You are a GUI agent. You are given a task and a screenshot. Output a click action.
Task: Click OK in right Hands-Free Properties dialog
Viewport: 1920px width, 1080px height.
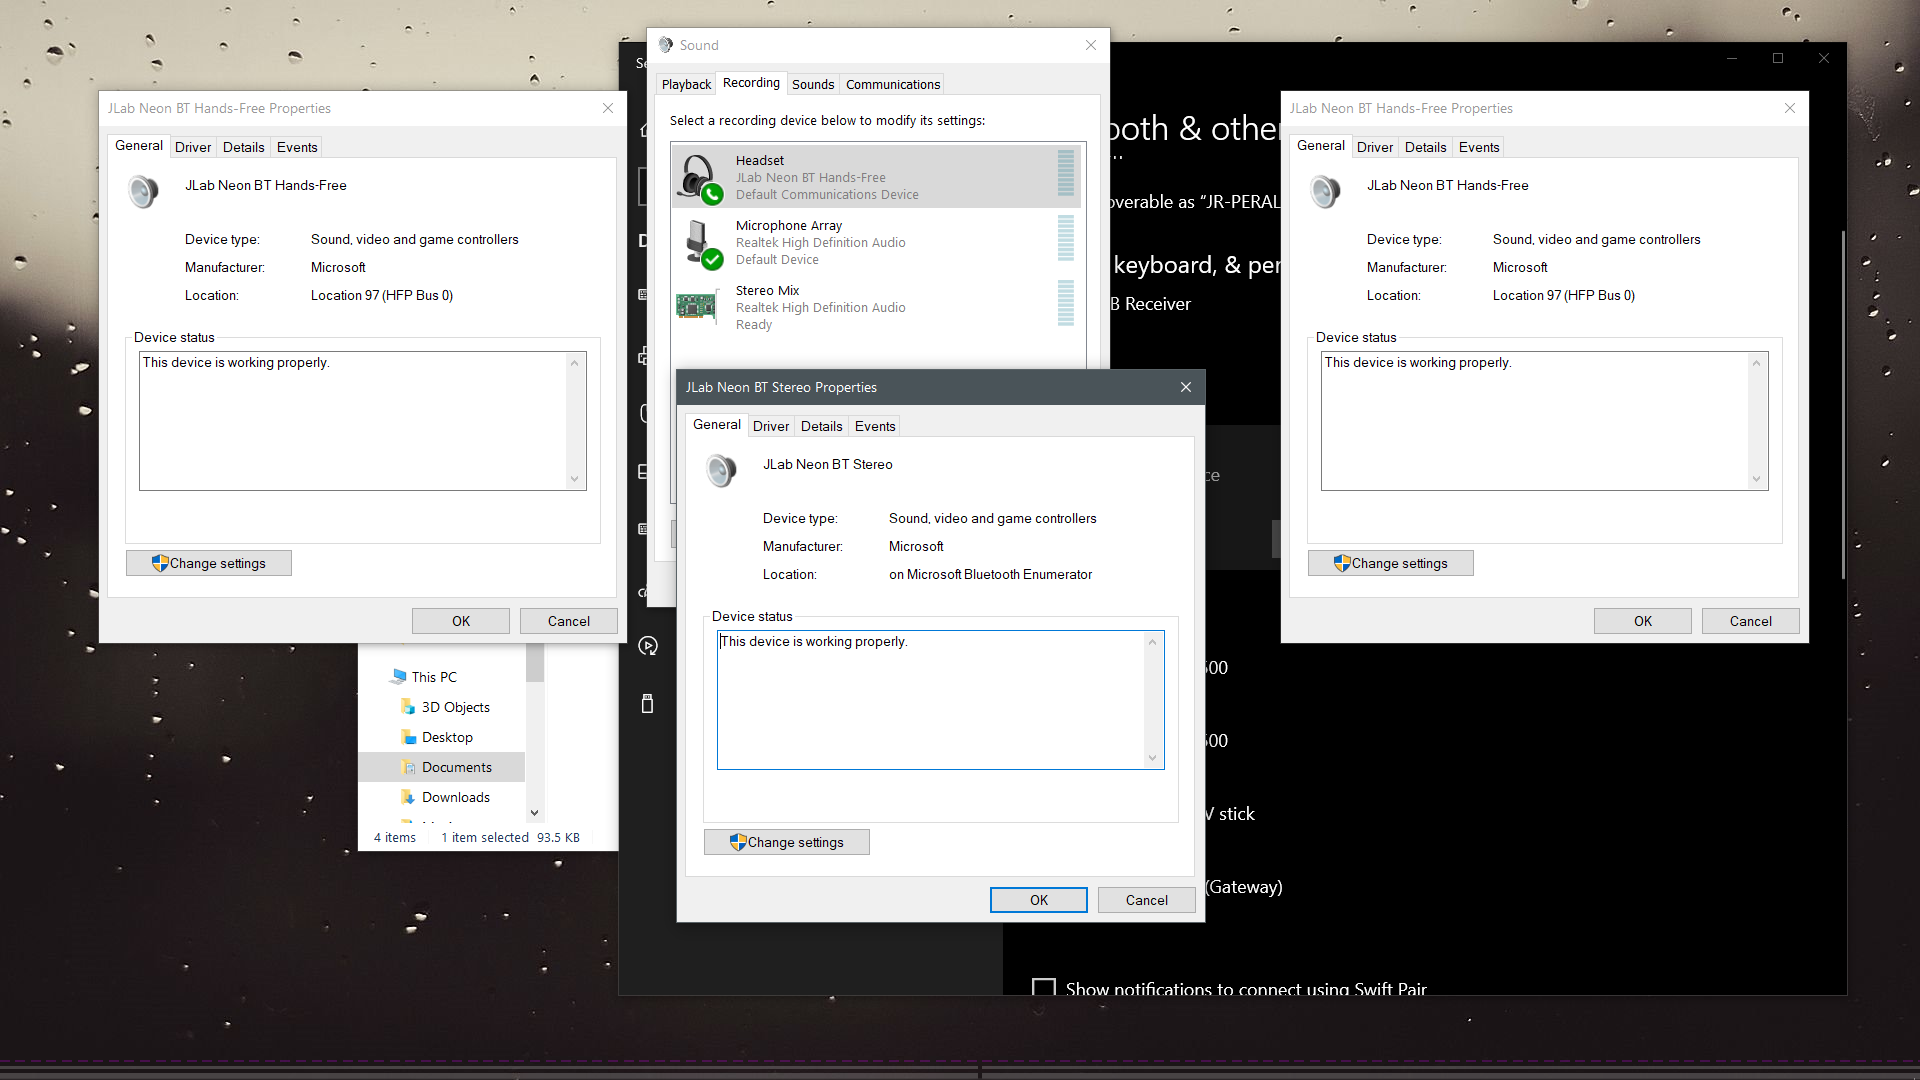pos(1643,621)
